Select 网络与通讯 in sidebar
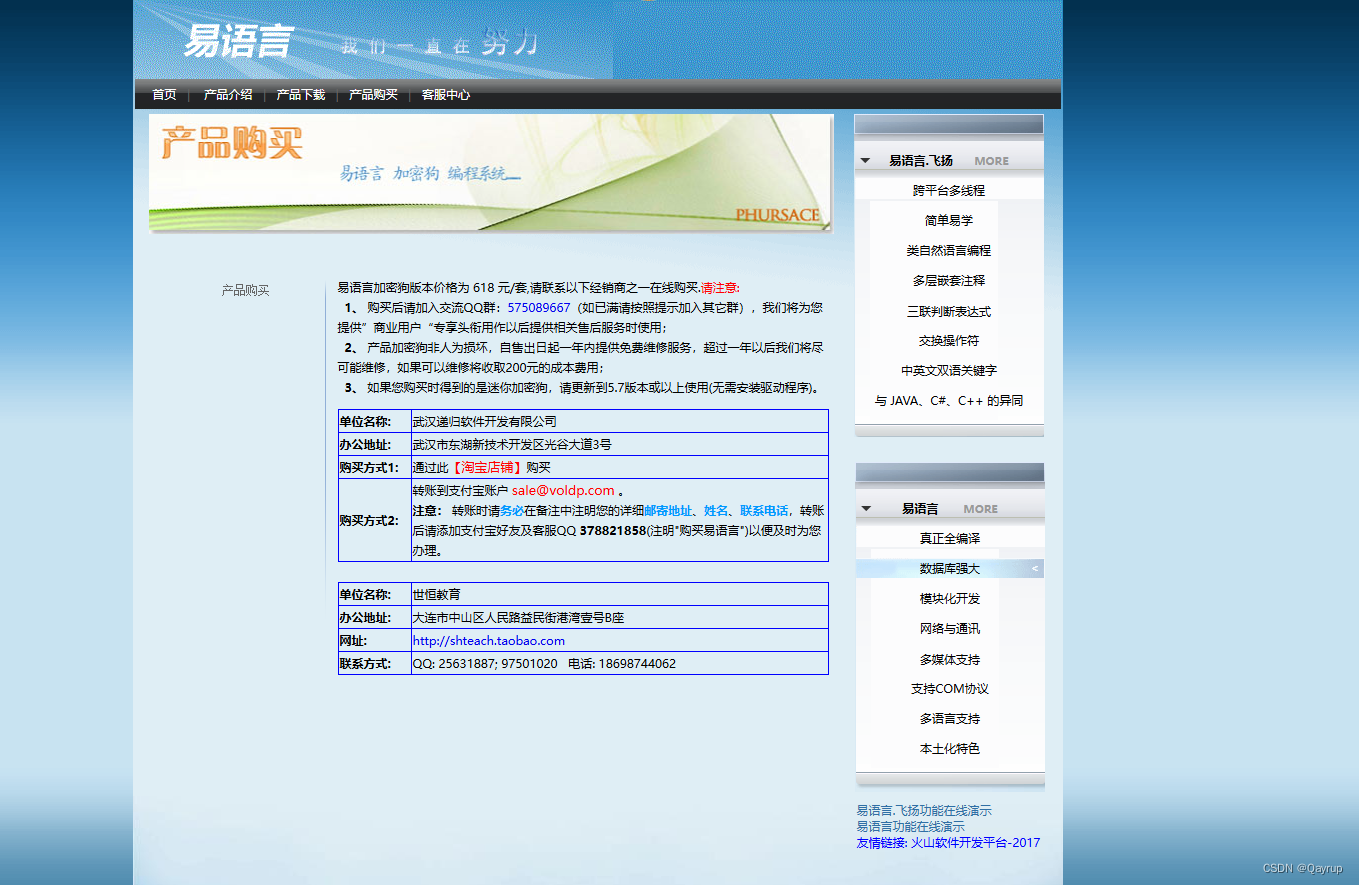This screenshot has width=1359, height=885. pyautogui.click(x=950, y=628)
